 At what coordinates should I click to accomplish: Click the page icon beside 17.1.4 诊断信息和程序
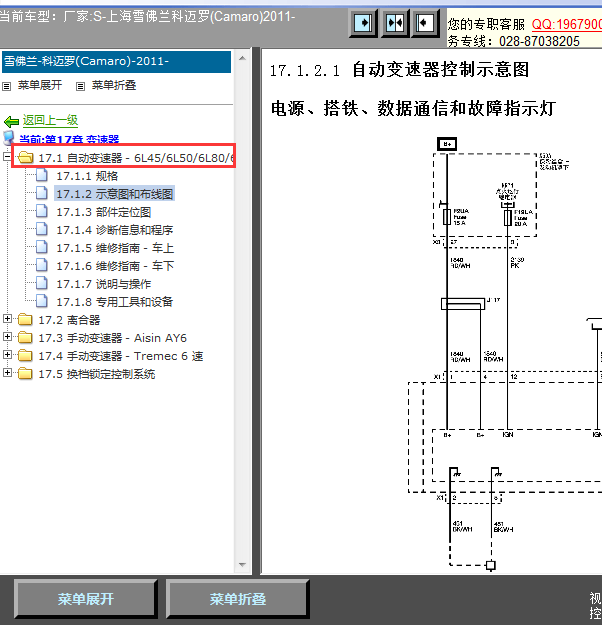(x=42, y=229)
